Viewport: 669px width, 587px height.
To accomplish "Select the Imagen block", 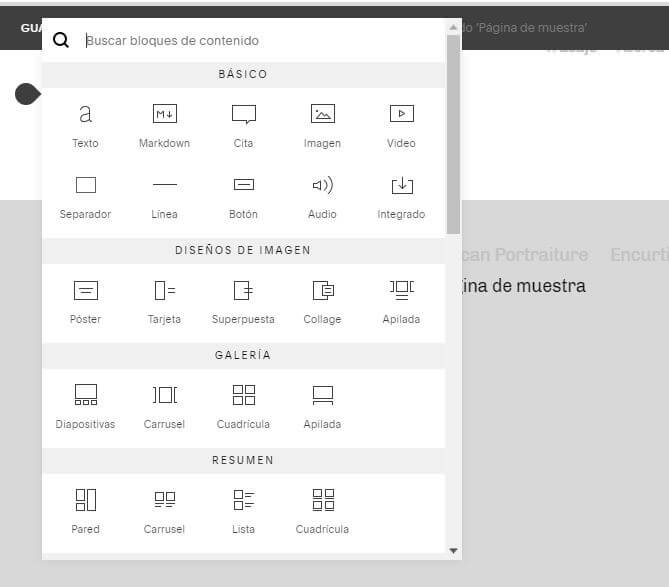I will 323,126.
